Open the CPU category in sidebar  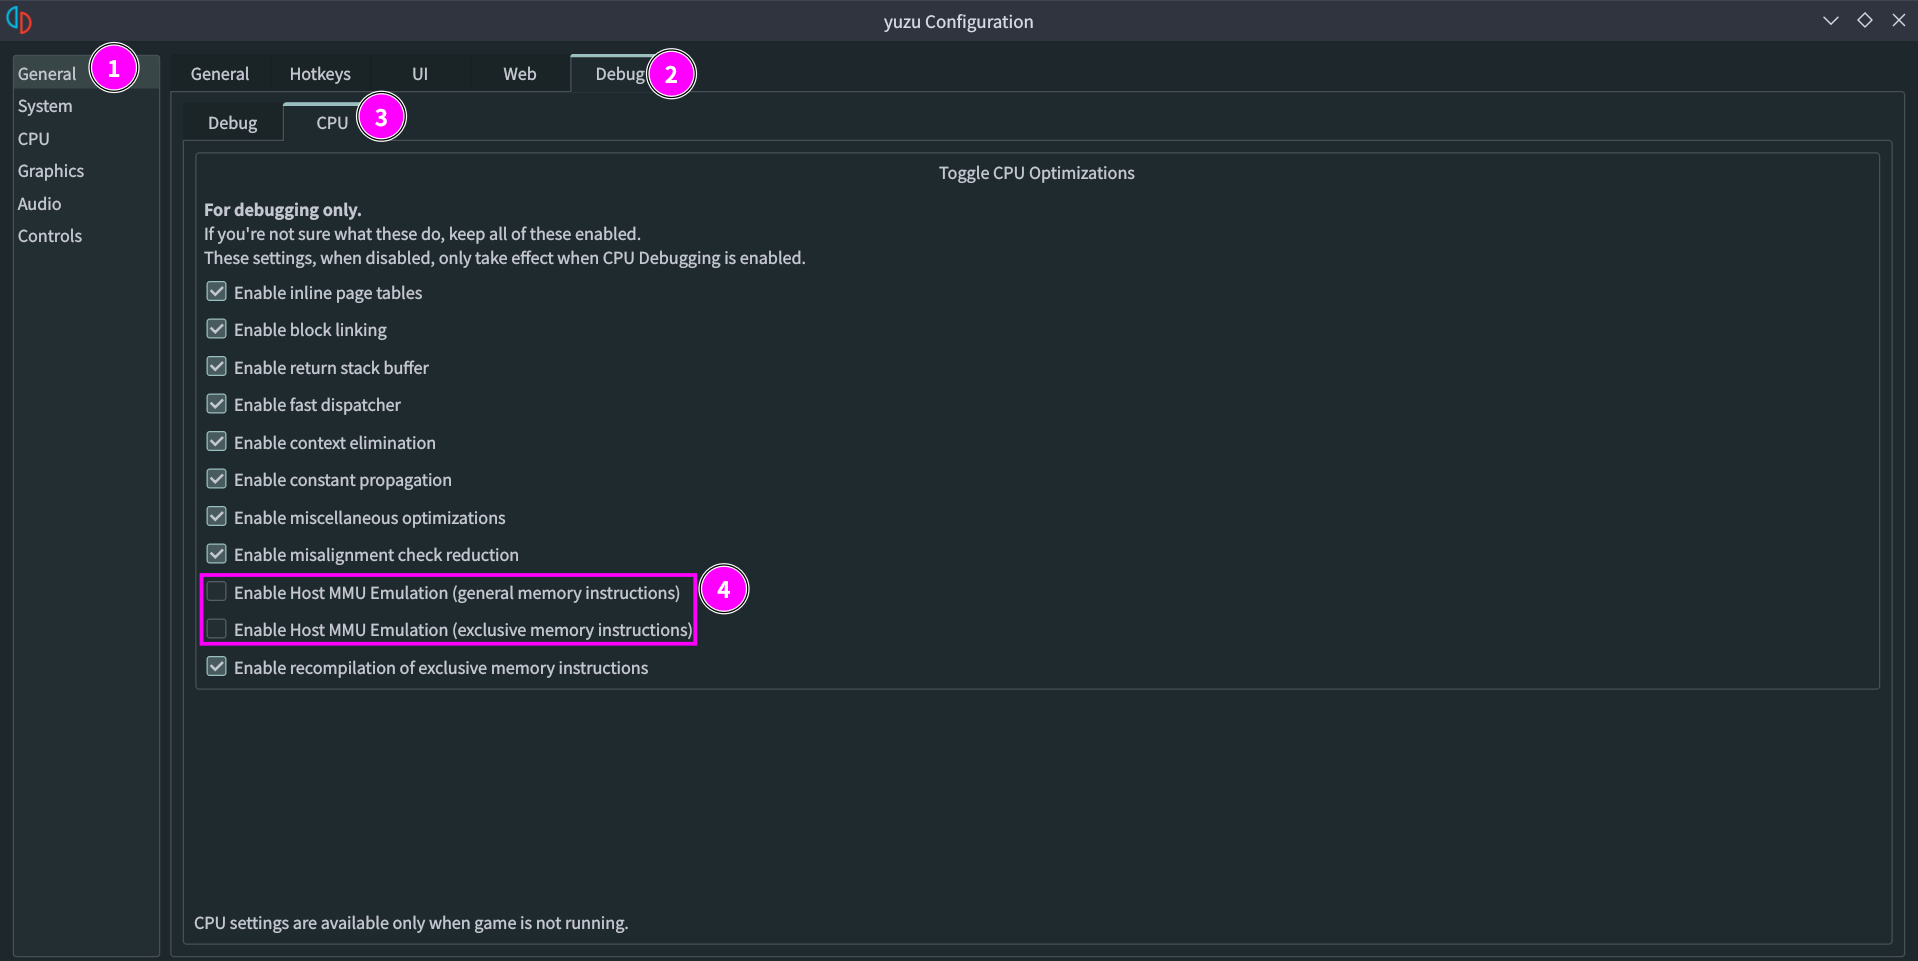coord(34,139)
